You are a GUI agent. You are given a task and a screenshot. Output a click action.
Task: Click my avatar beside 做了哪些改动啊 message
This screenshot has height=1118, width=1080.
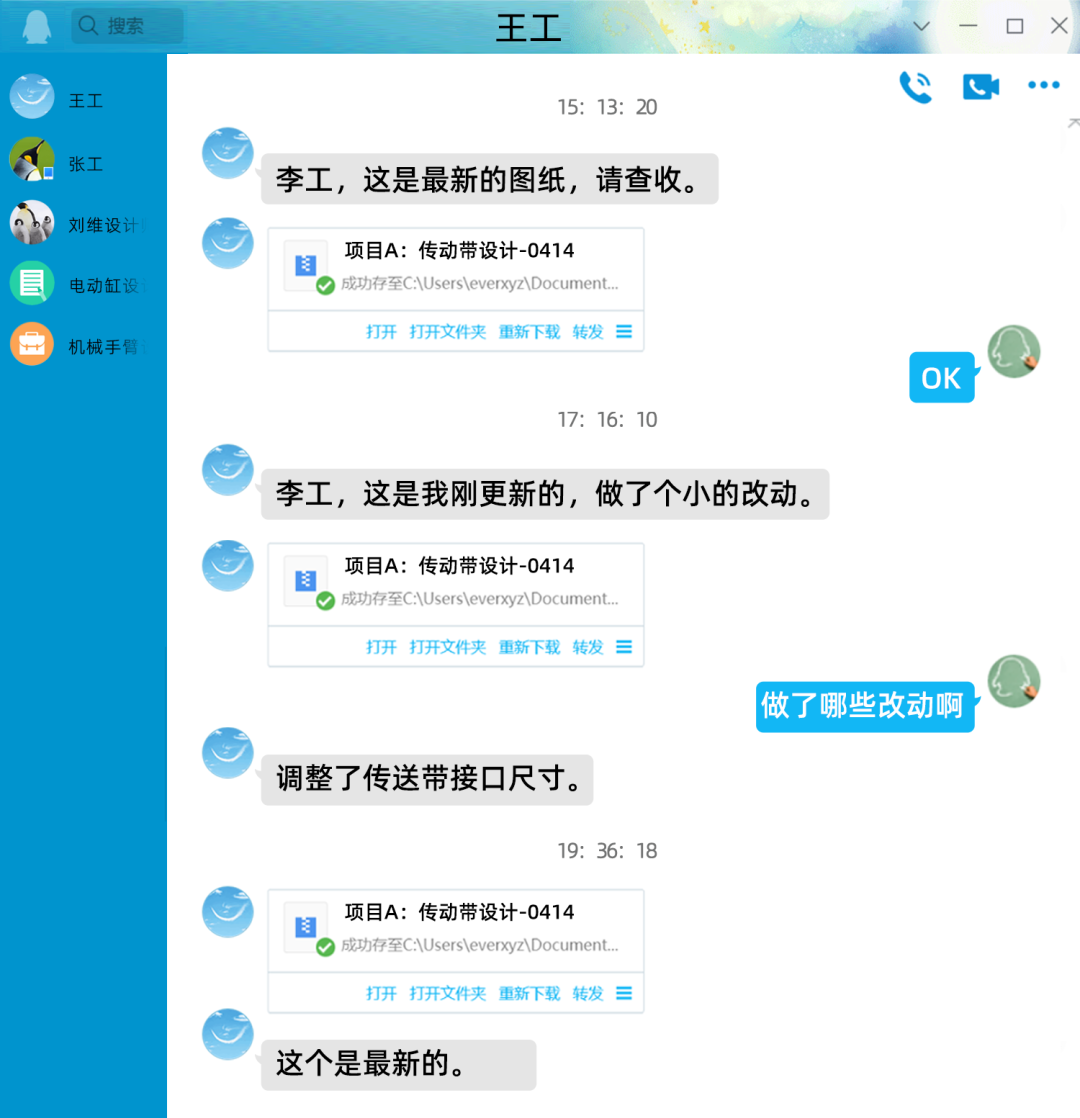pyautogui.click(x=1014, y=681)
